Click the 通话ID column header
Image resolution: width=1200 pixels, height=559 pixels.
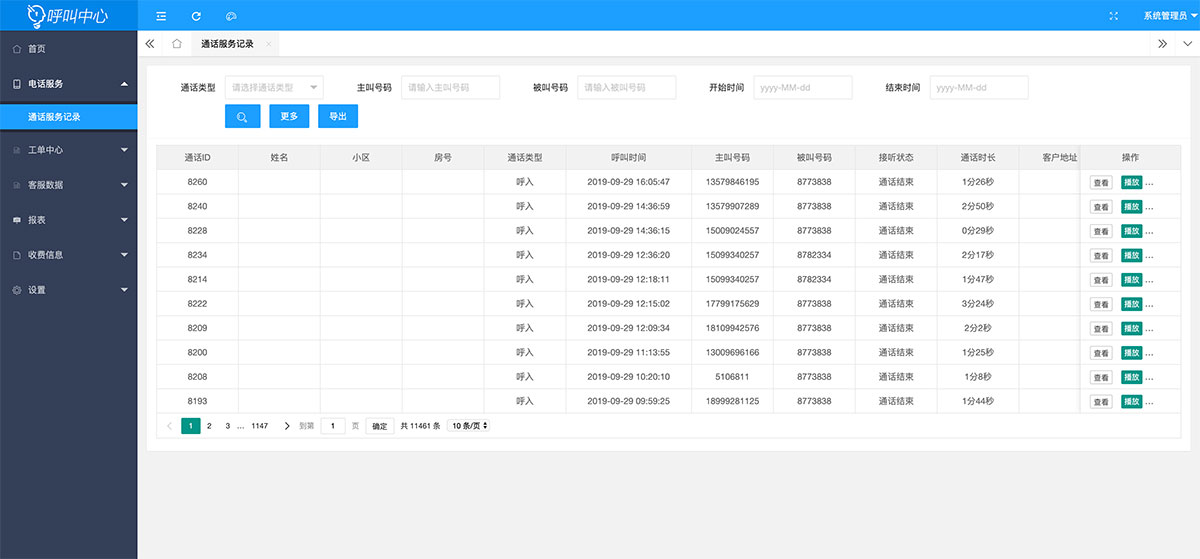pyautogui.click(x=197, y=157)
